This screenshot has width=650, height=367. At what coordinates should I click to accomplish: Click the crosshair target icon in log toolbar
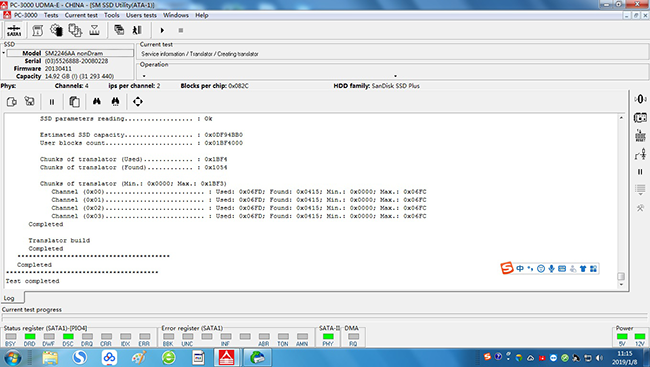coord(138,102)
